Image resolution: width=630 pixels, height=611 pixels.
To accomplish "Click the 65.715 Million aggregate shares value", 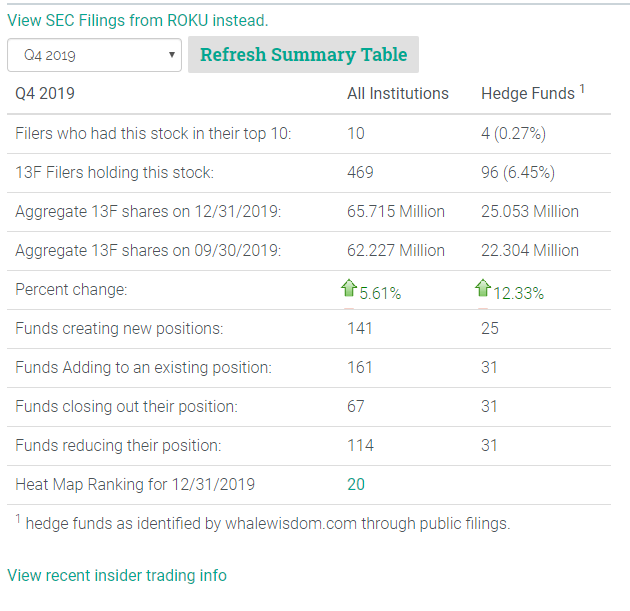I will 396,211.
